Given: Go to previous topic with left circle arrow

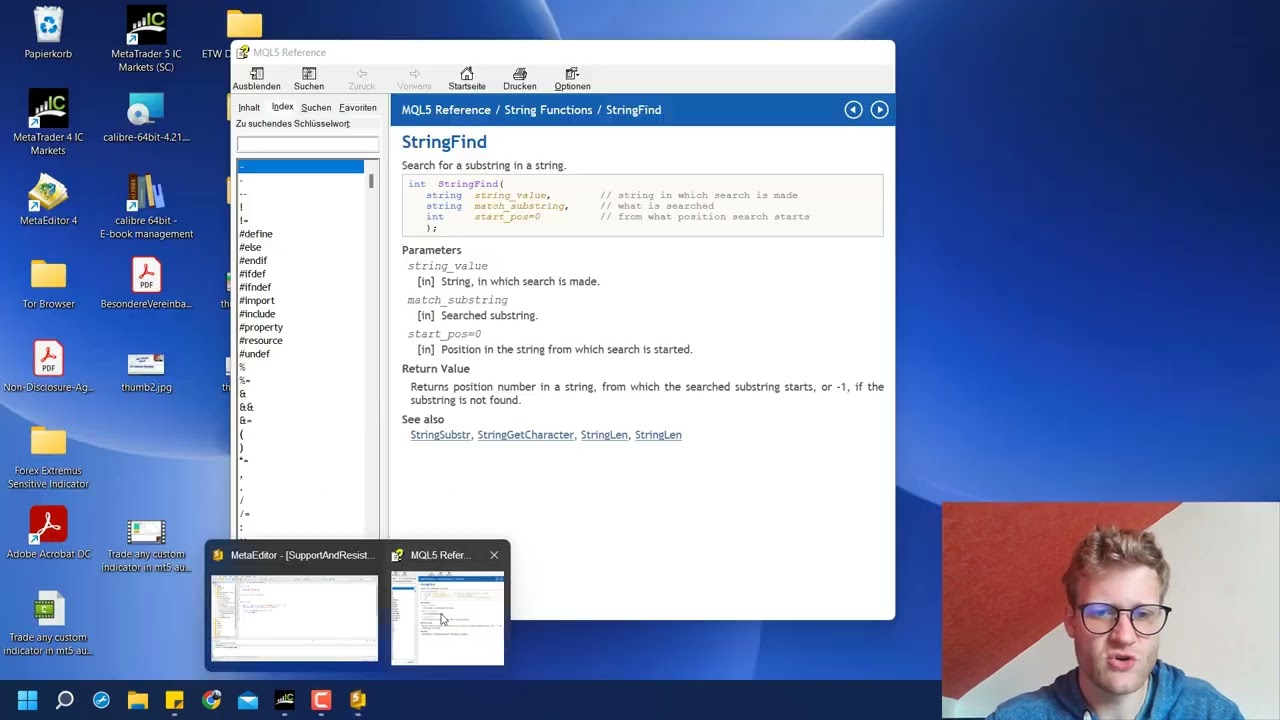Looking at the screenshot, I should (x=853, y=110).
